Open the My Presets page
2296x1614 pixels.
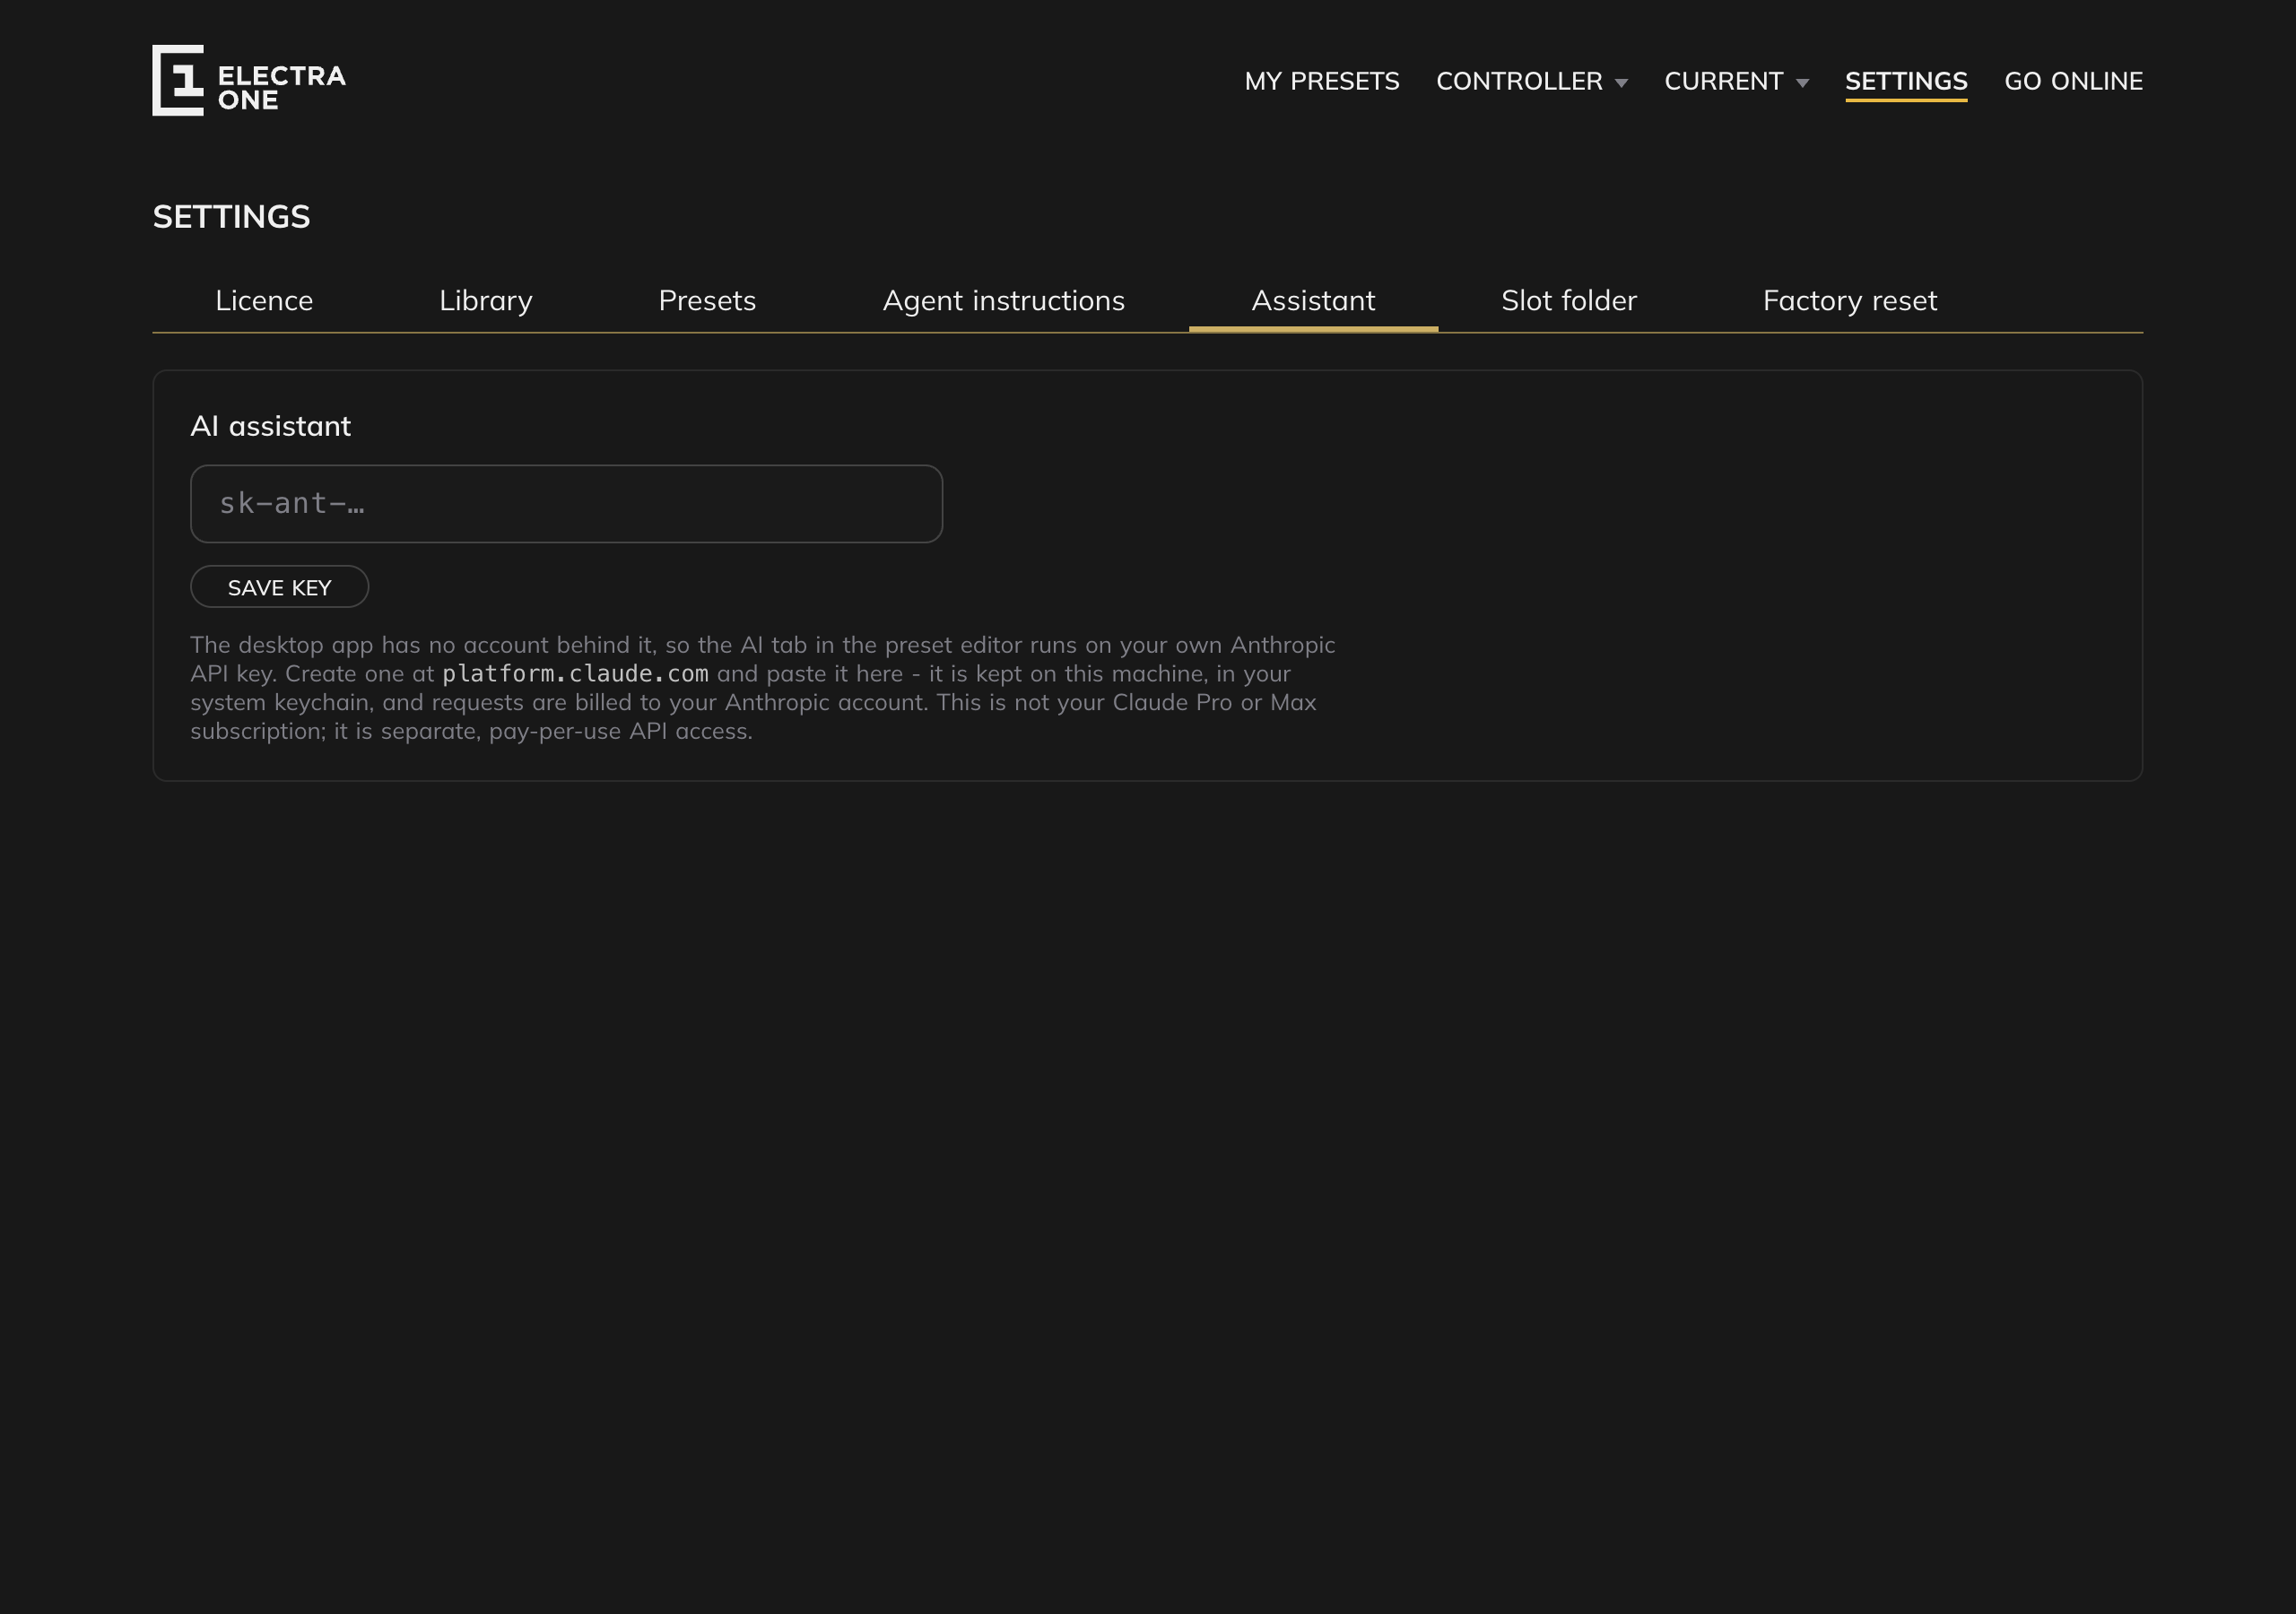(x=1321, y=81)
